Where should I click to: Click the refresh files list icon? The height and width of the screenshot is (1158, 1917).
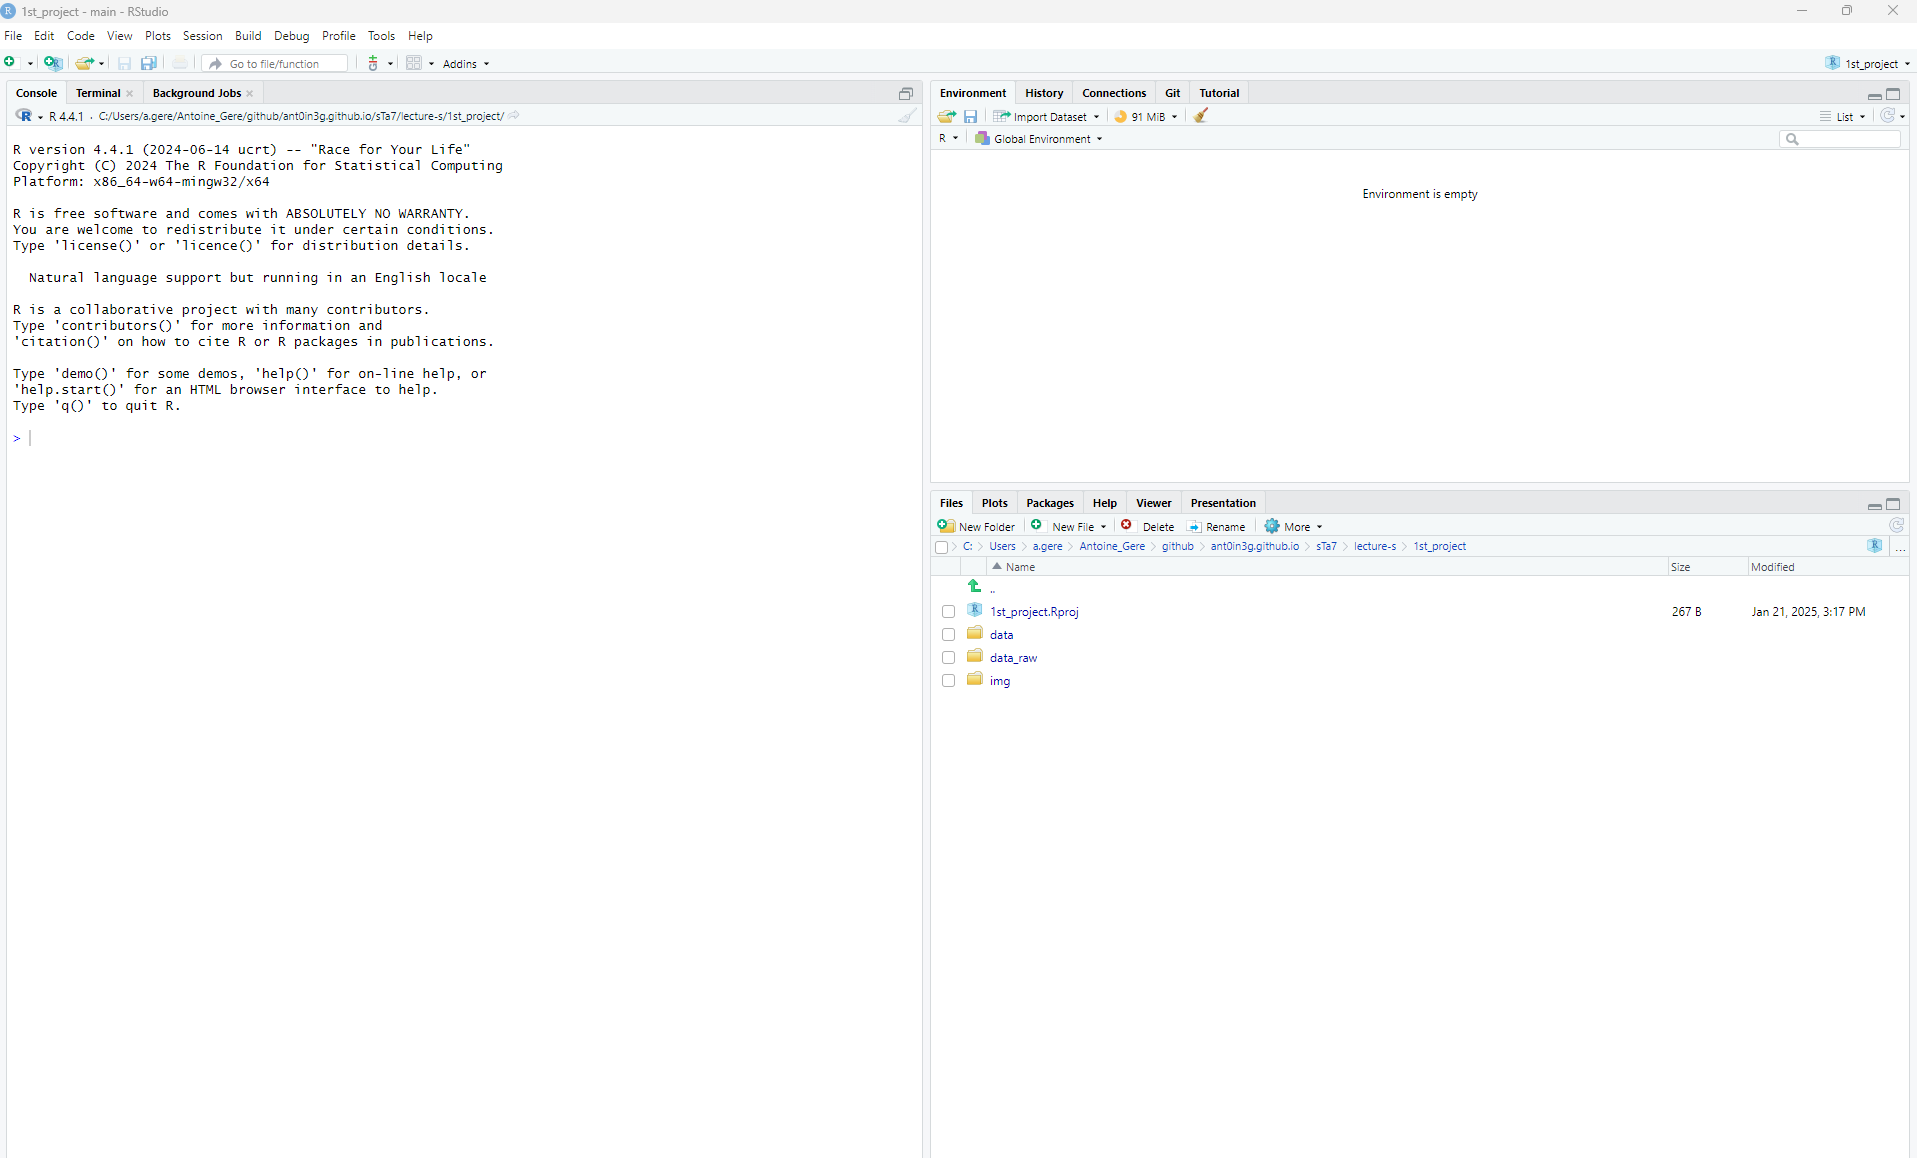click(x=1896, y=526)
